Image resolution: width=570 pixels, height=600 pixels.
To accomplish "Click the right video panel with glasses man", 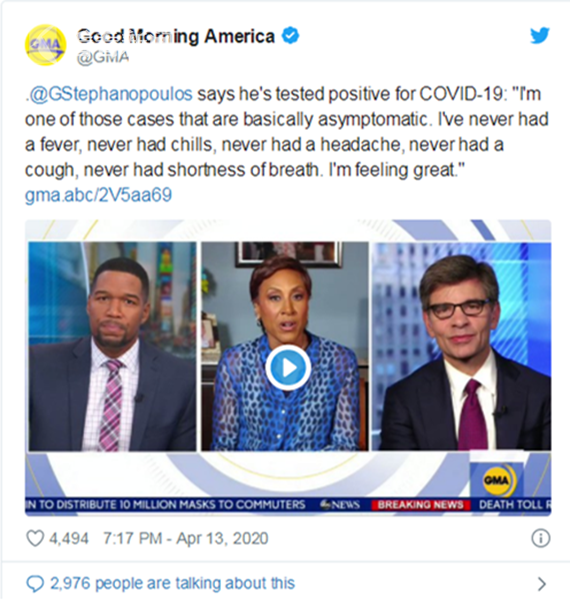I will 461,346.
